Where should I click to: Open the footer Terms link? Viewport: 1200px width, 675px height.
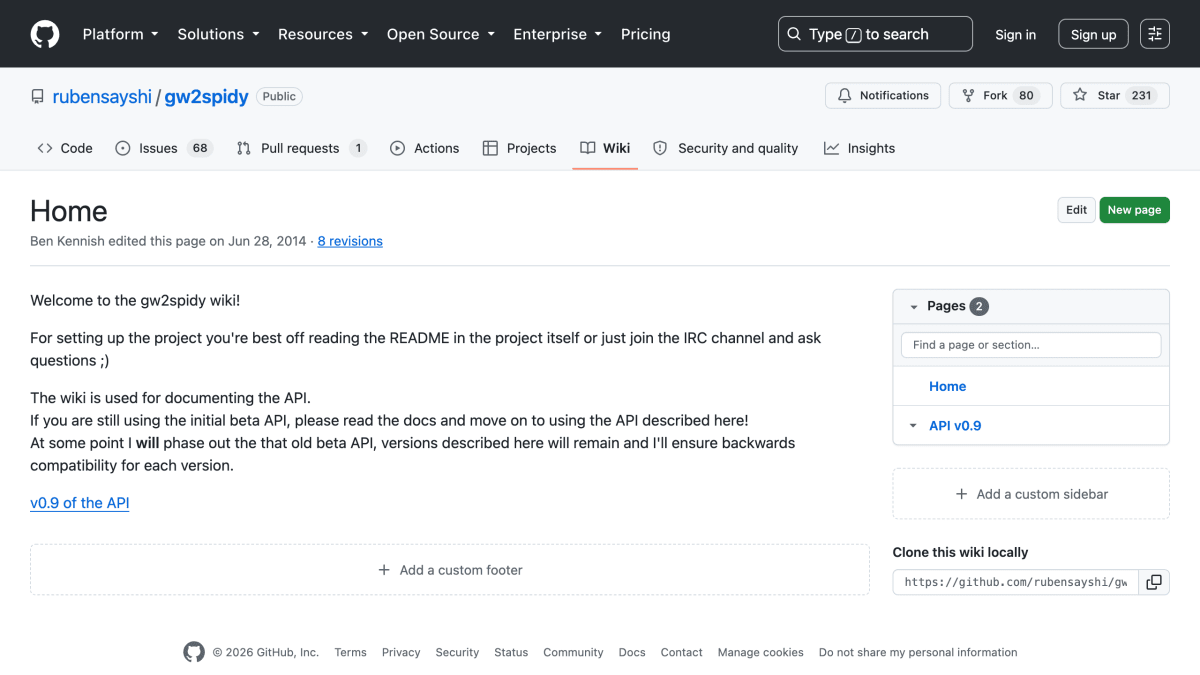click(x=350, y=652)
